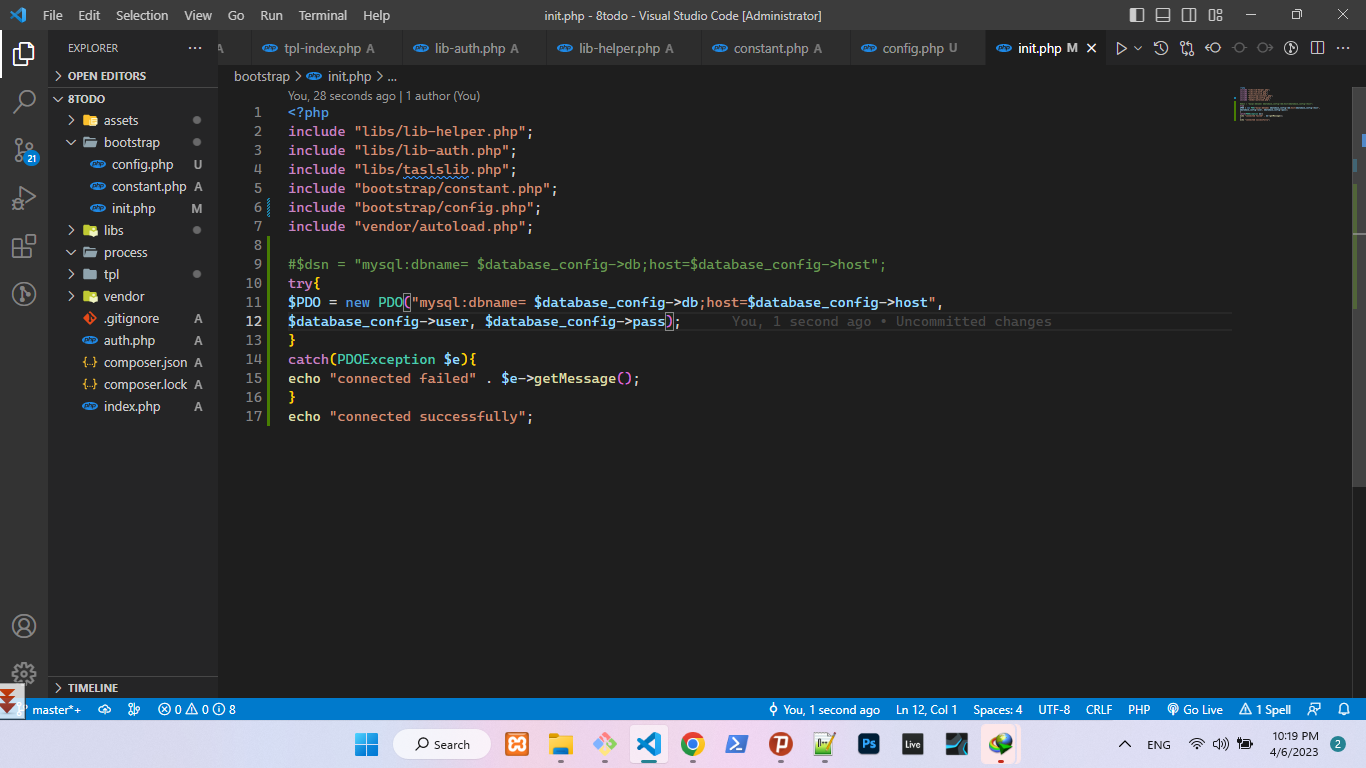Viewport: 1366px width, 768px height.
Task: Click the editor minimap preview
Action: (x=1280, y=104)
